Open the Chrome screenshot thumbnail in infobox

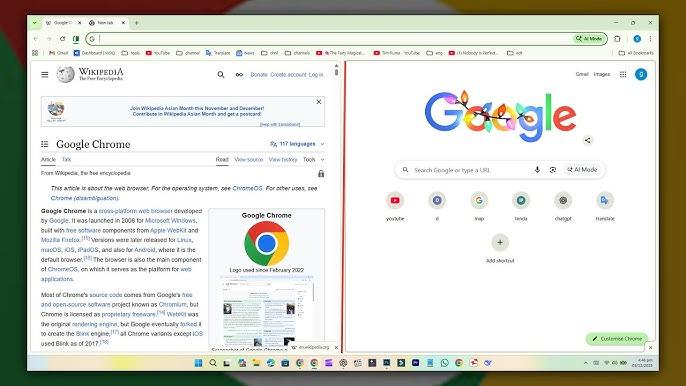(x=266, y=312)
